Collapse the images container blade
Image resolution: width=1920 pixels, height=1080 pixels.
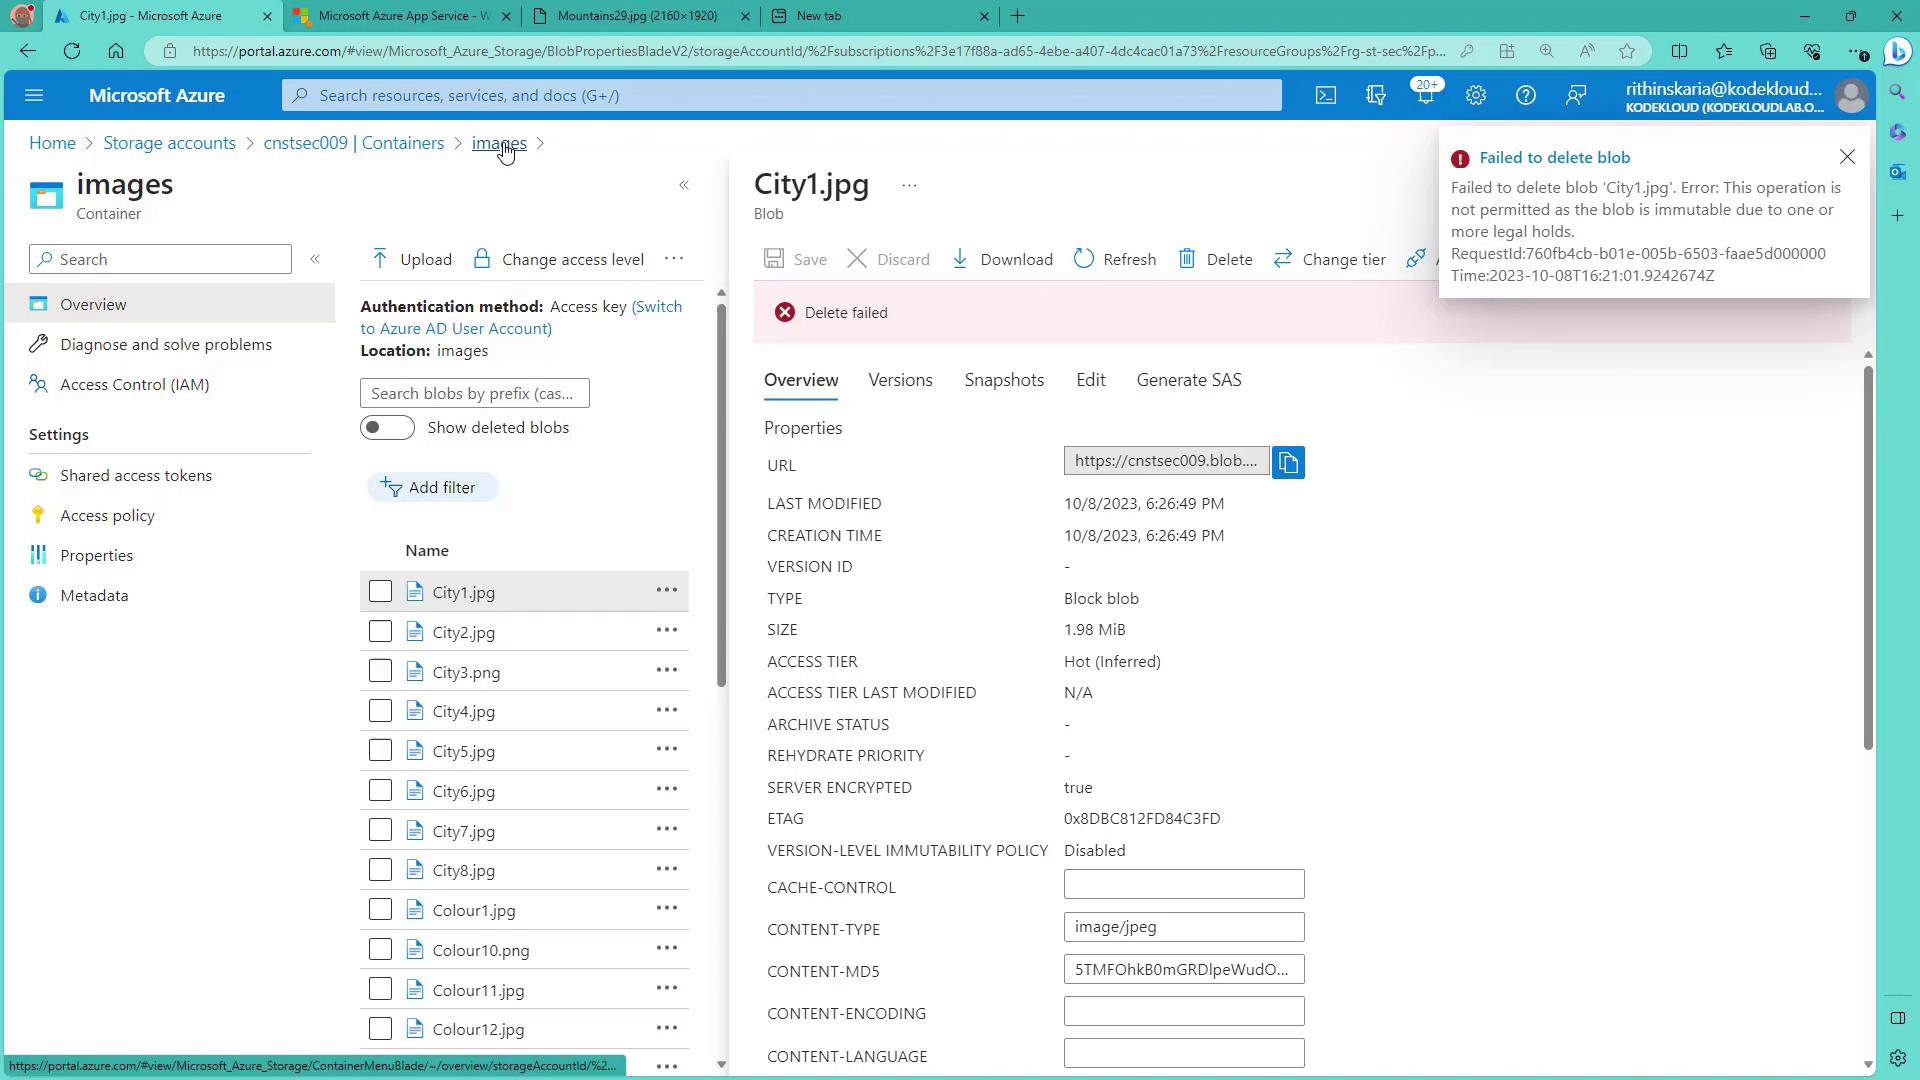click(684, 185)
